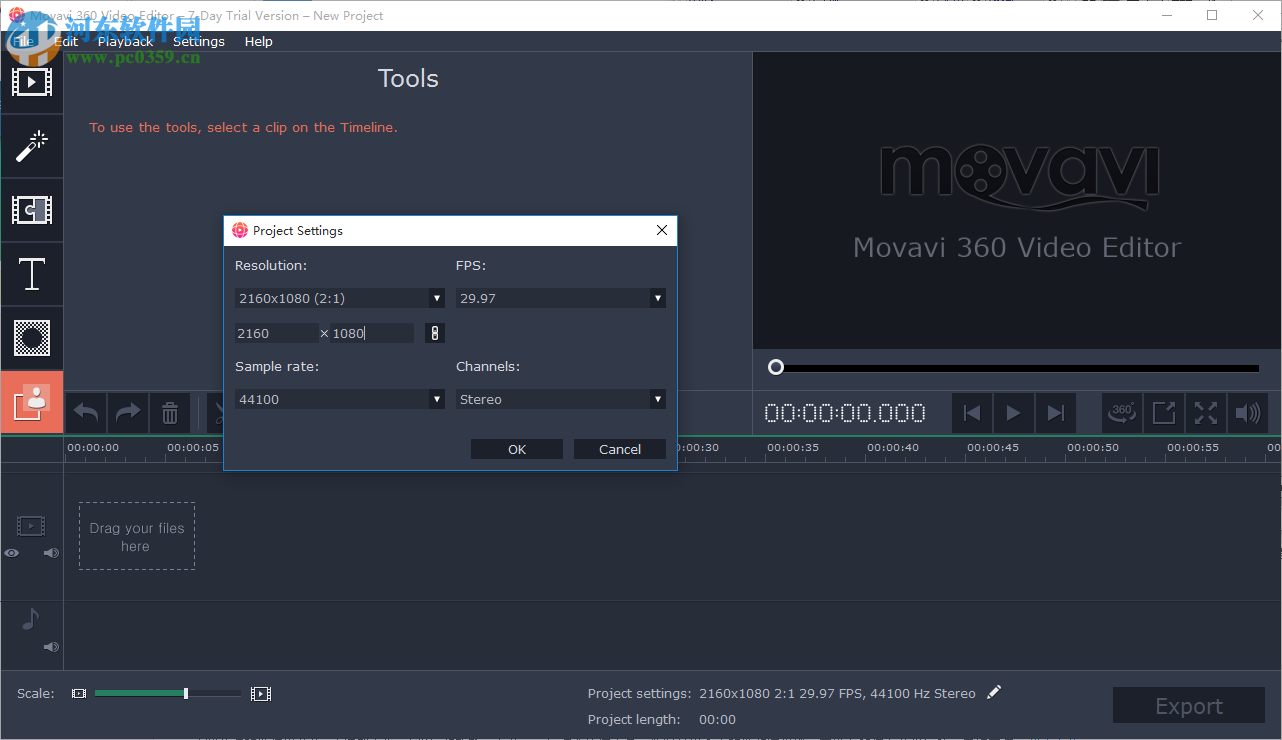This screenshot has width=1282, height=740.
Task: Hide the video track with the eye toggle
Action: tap(11, 552)
